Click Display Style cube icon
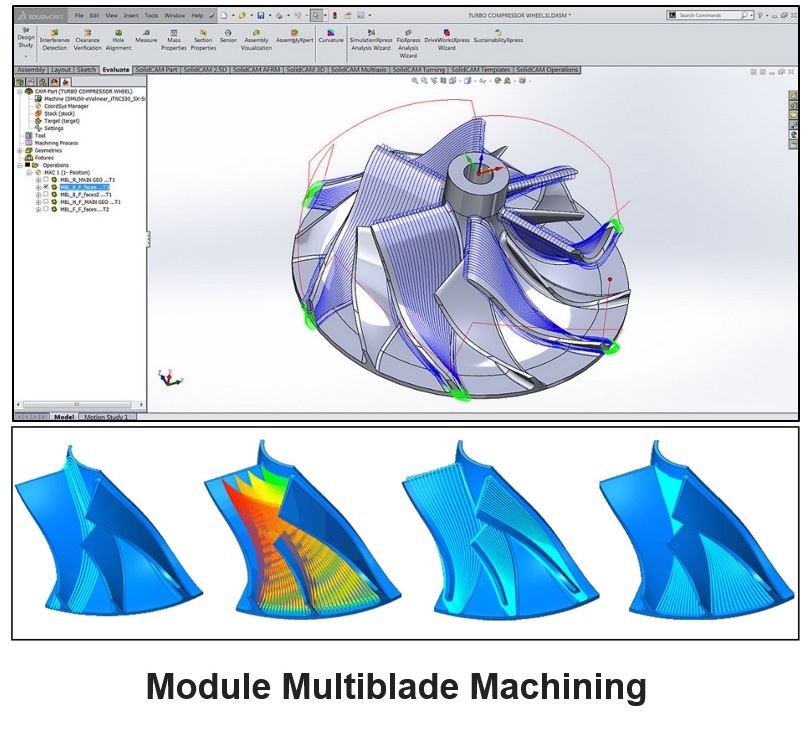 pos(468,81)
